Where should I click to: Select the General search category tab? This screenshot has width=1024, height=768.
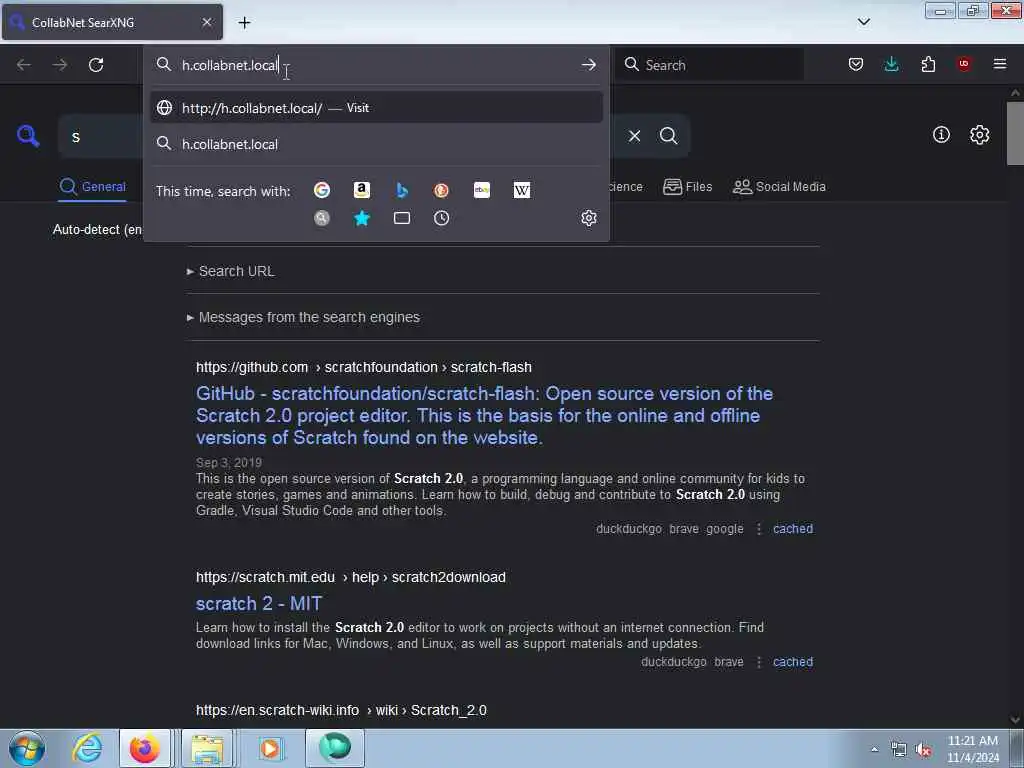(92, 187)
